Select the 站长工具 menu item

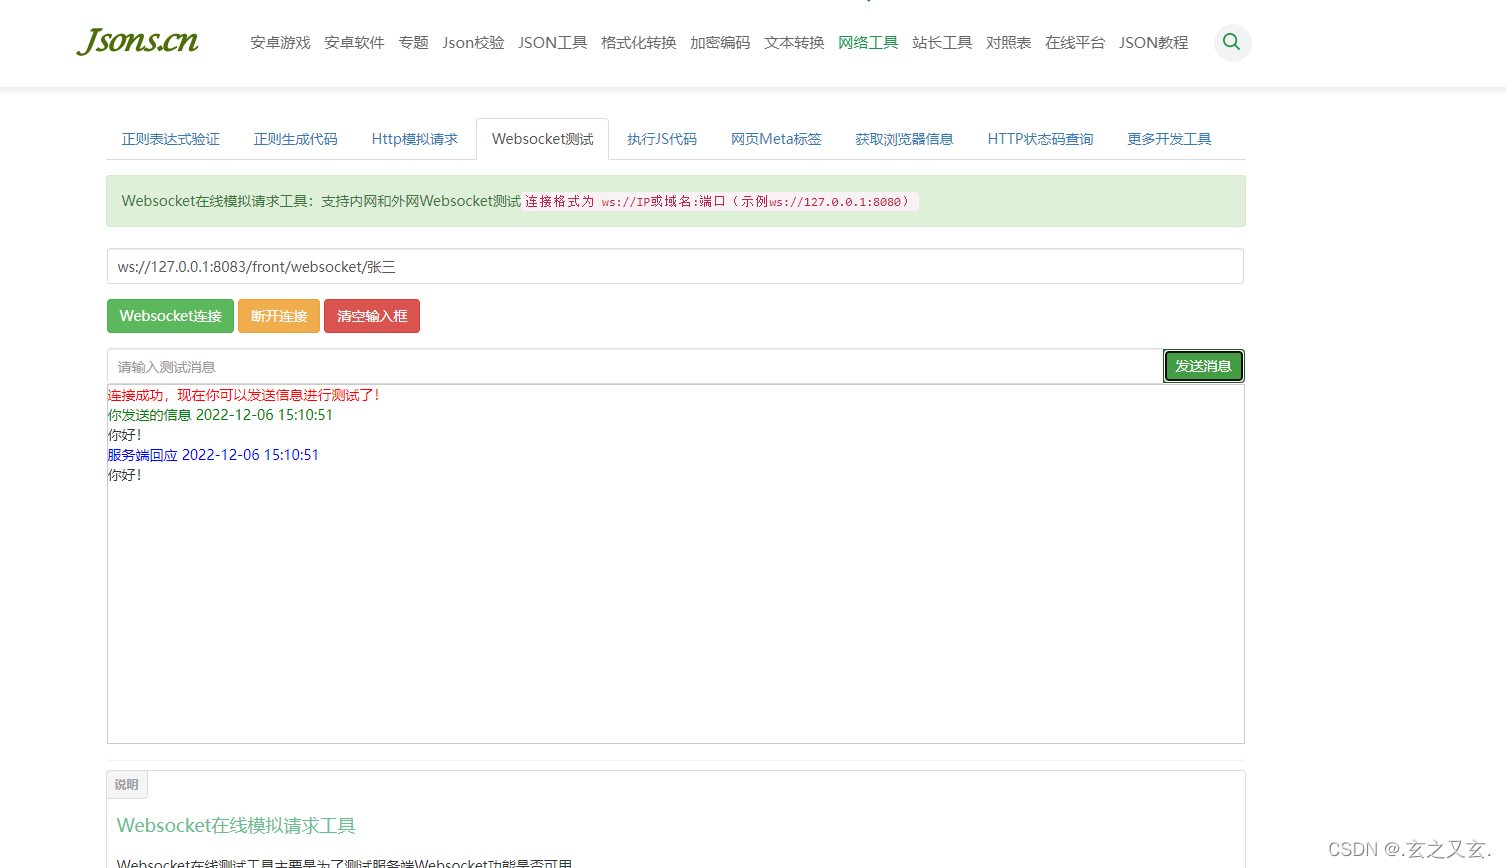point(941,42)
